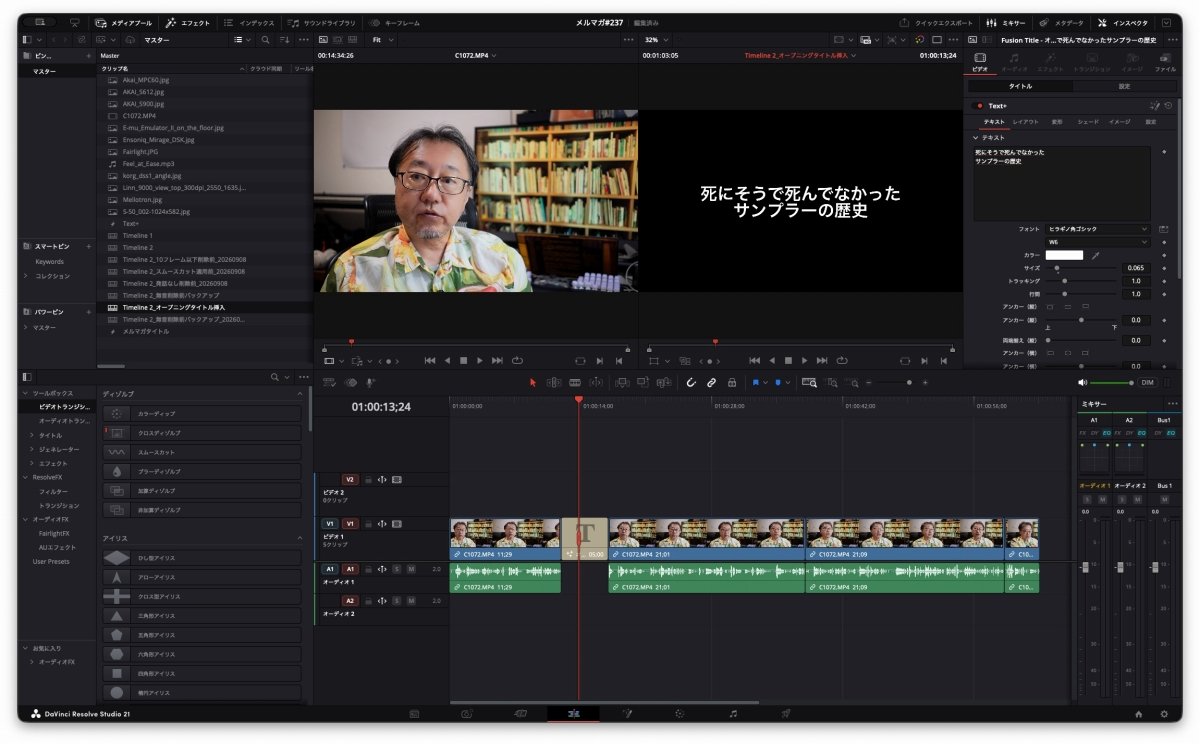The width and height of the screenshot is (1200, 744).
Task: Solo audio track A1 with S button
Action: point(396,569)
